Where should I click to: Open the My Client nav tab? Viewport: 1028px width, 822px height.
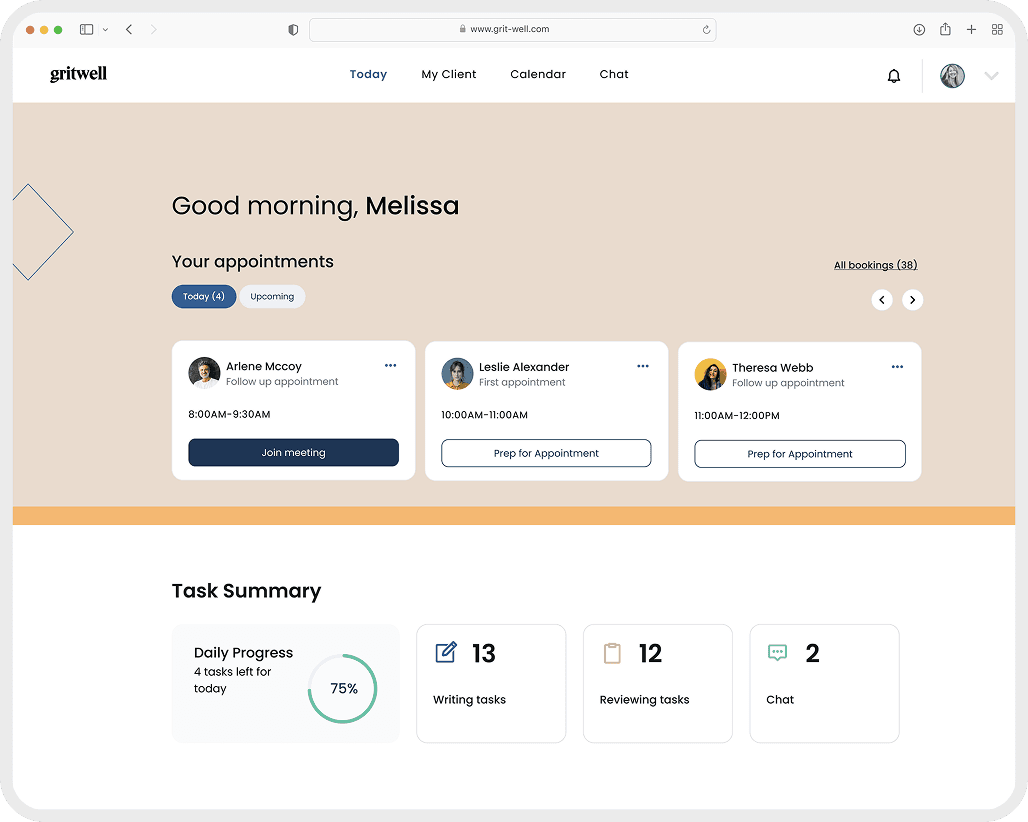coord(448,74)
